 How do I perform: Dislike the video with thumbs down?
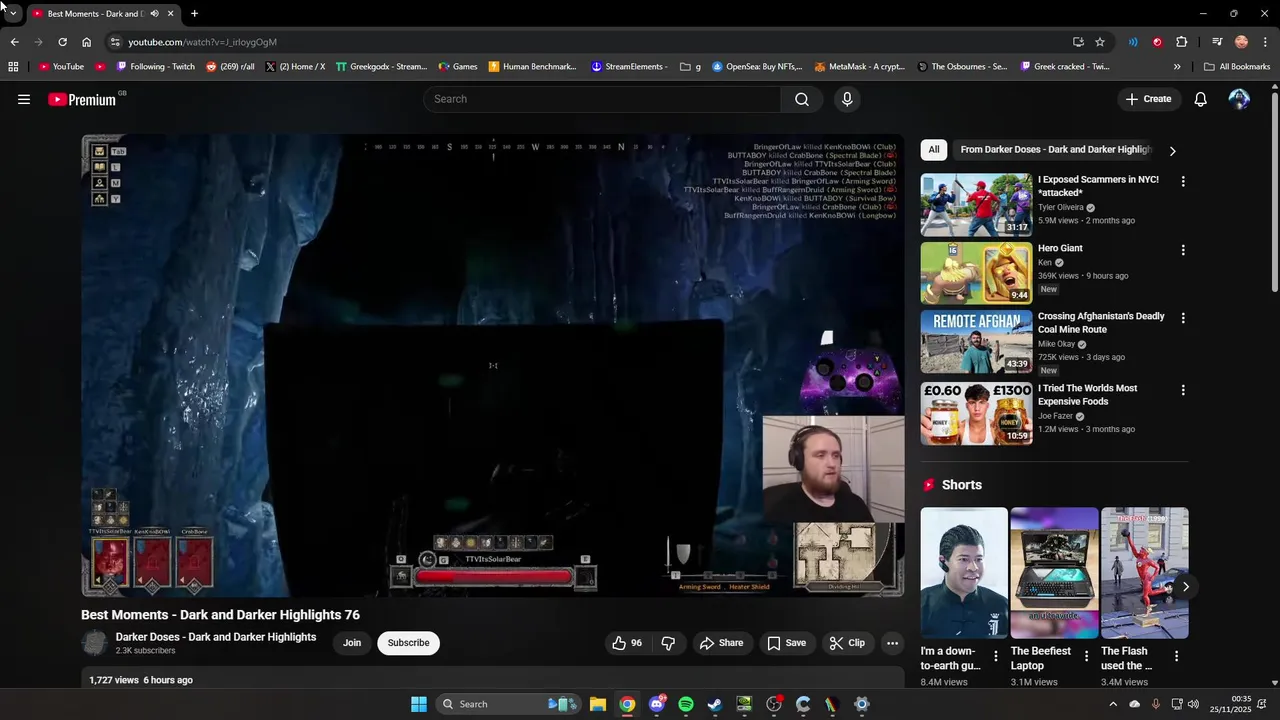(x=668, y=643)
